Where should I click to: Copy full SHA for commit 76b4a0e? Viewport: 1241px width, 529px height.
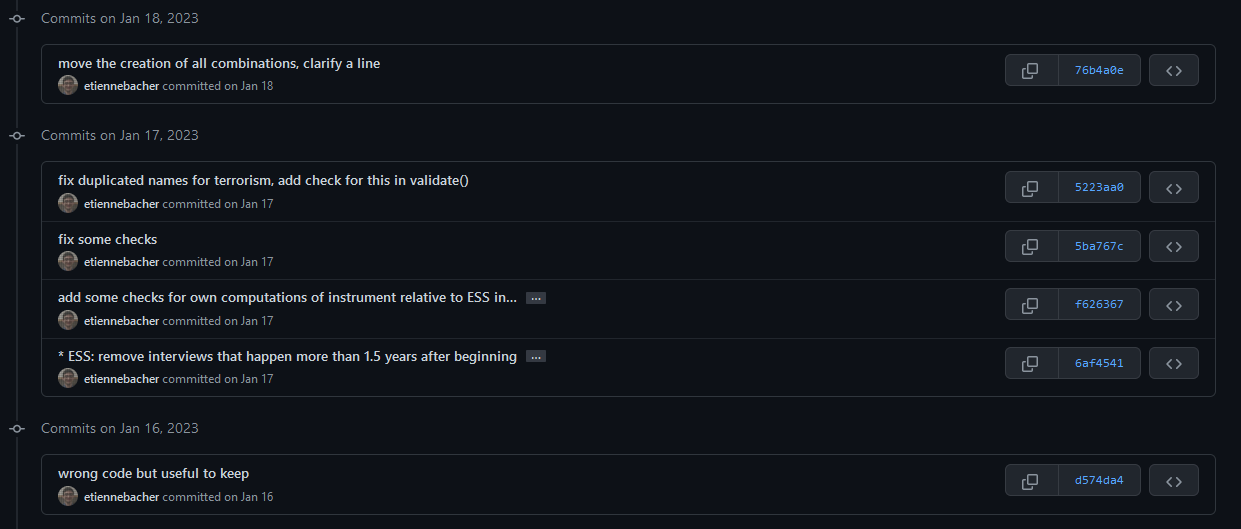[1031, 70]
